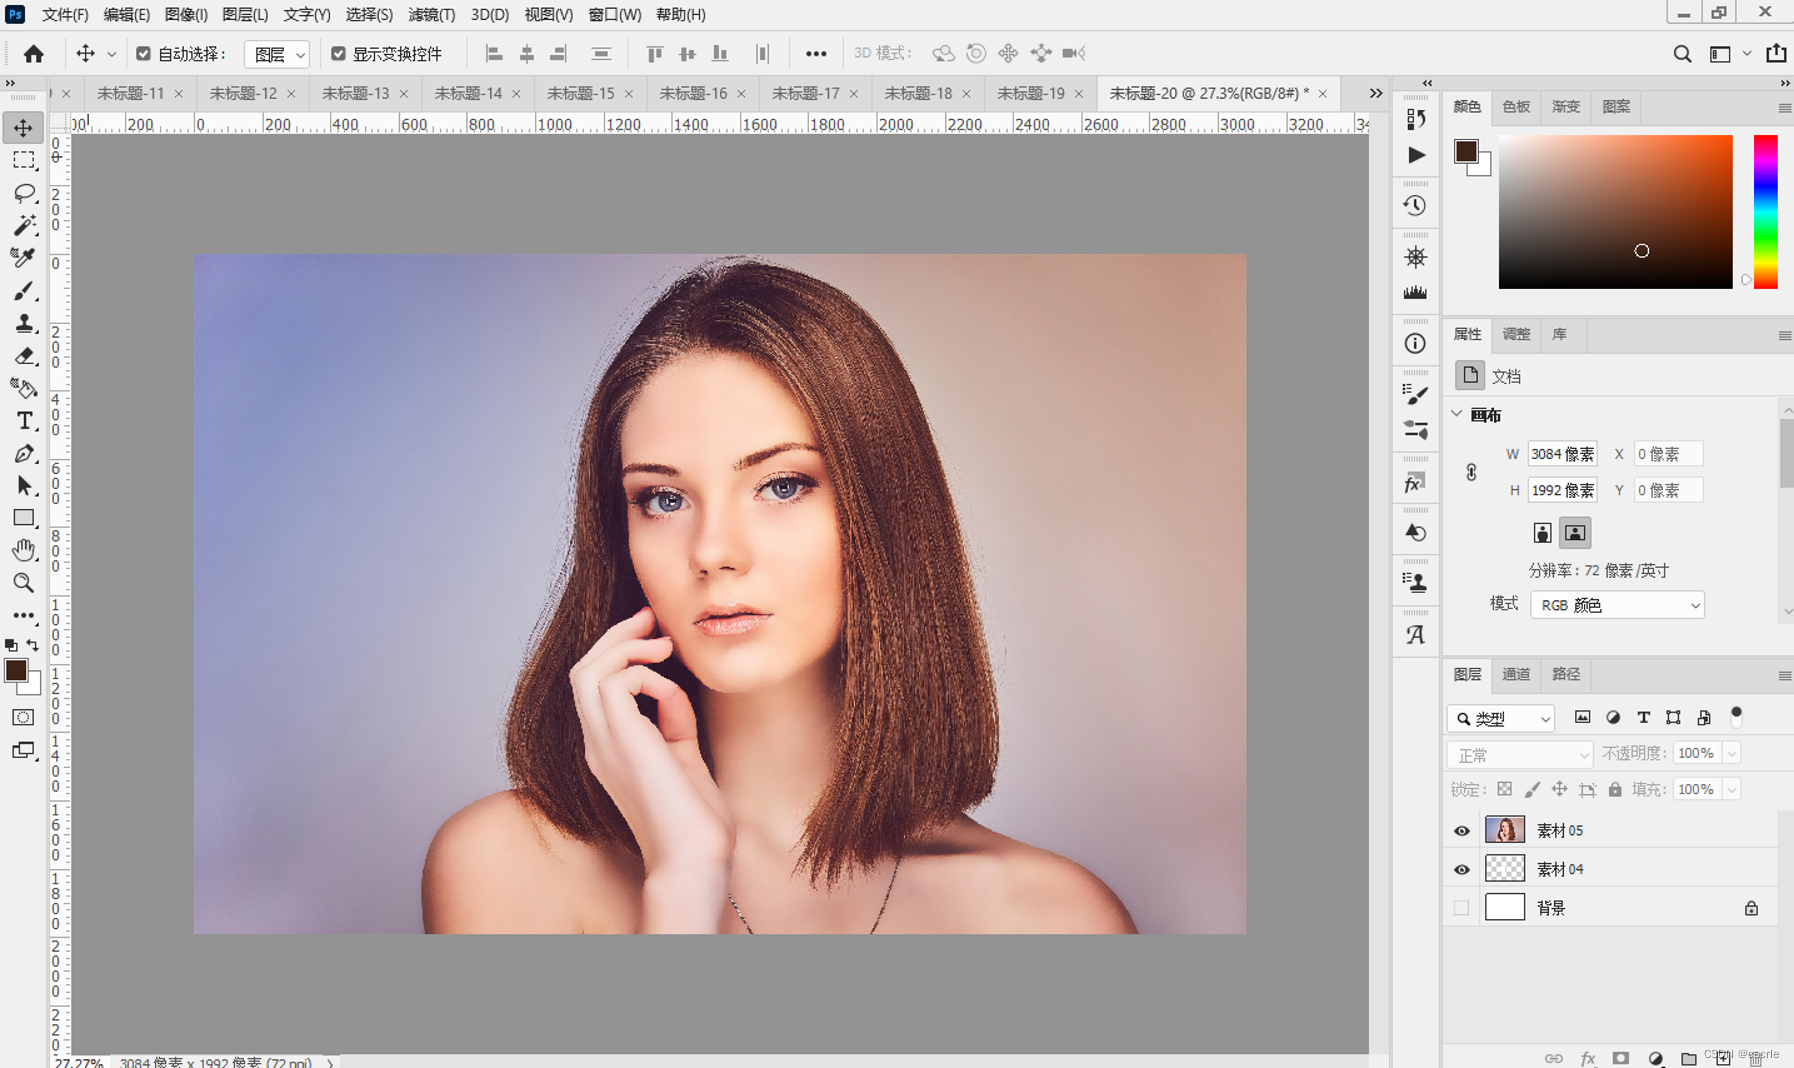Switch to the 通道 tab

[x=1516, y=675]
